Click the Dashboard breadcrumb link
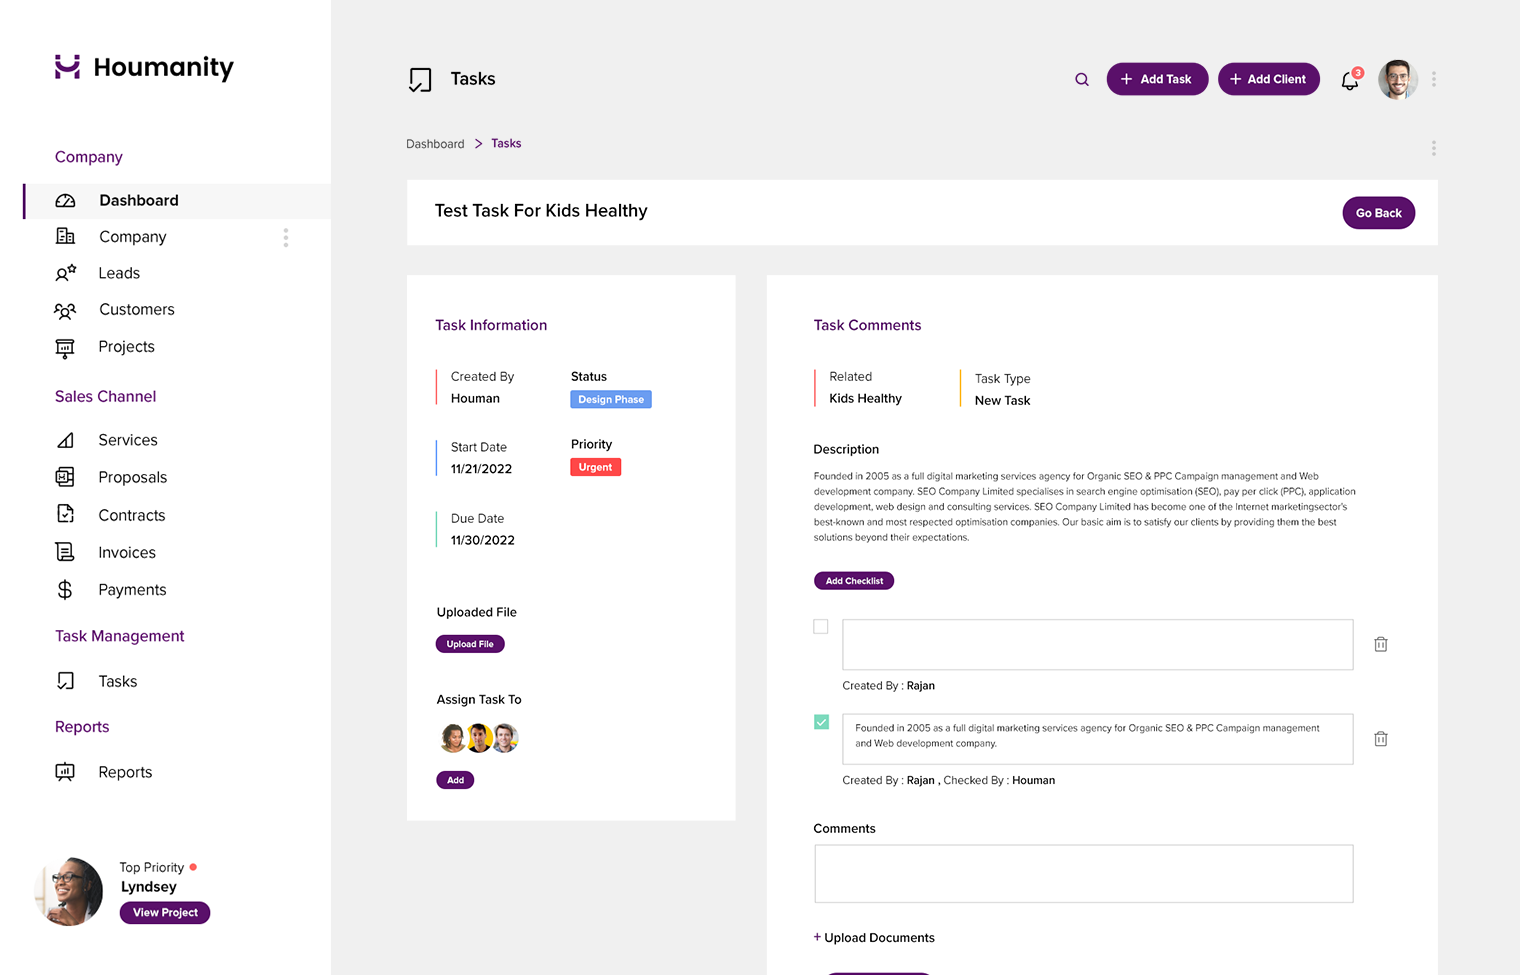 click(435, 144)
